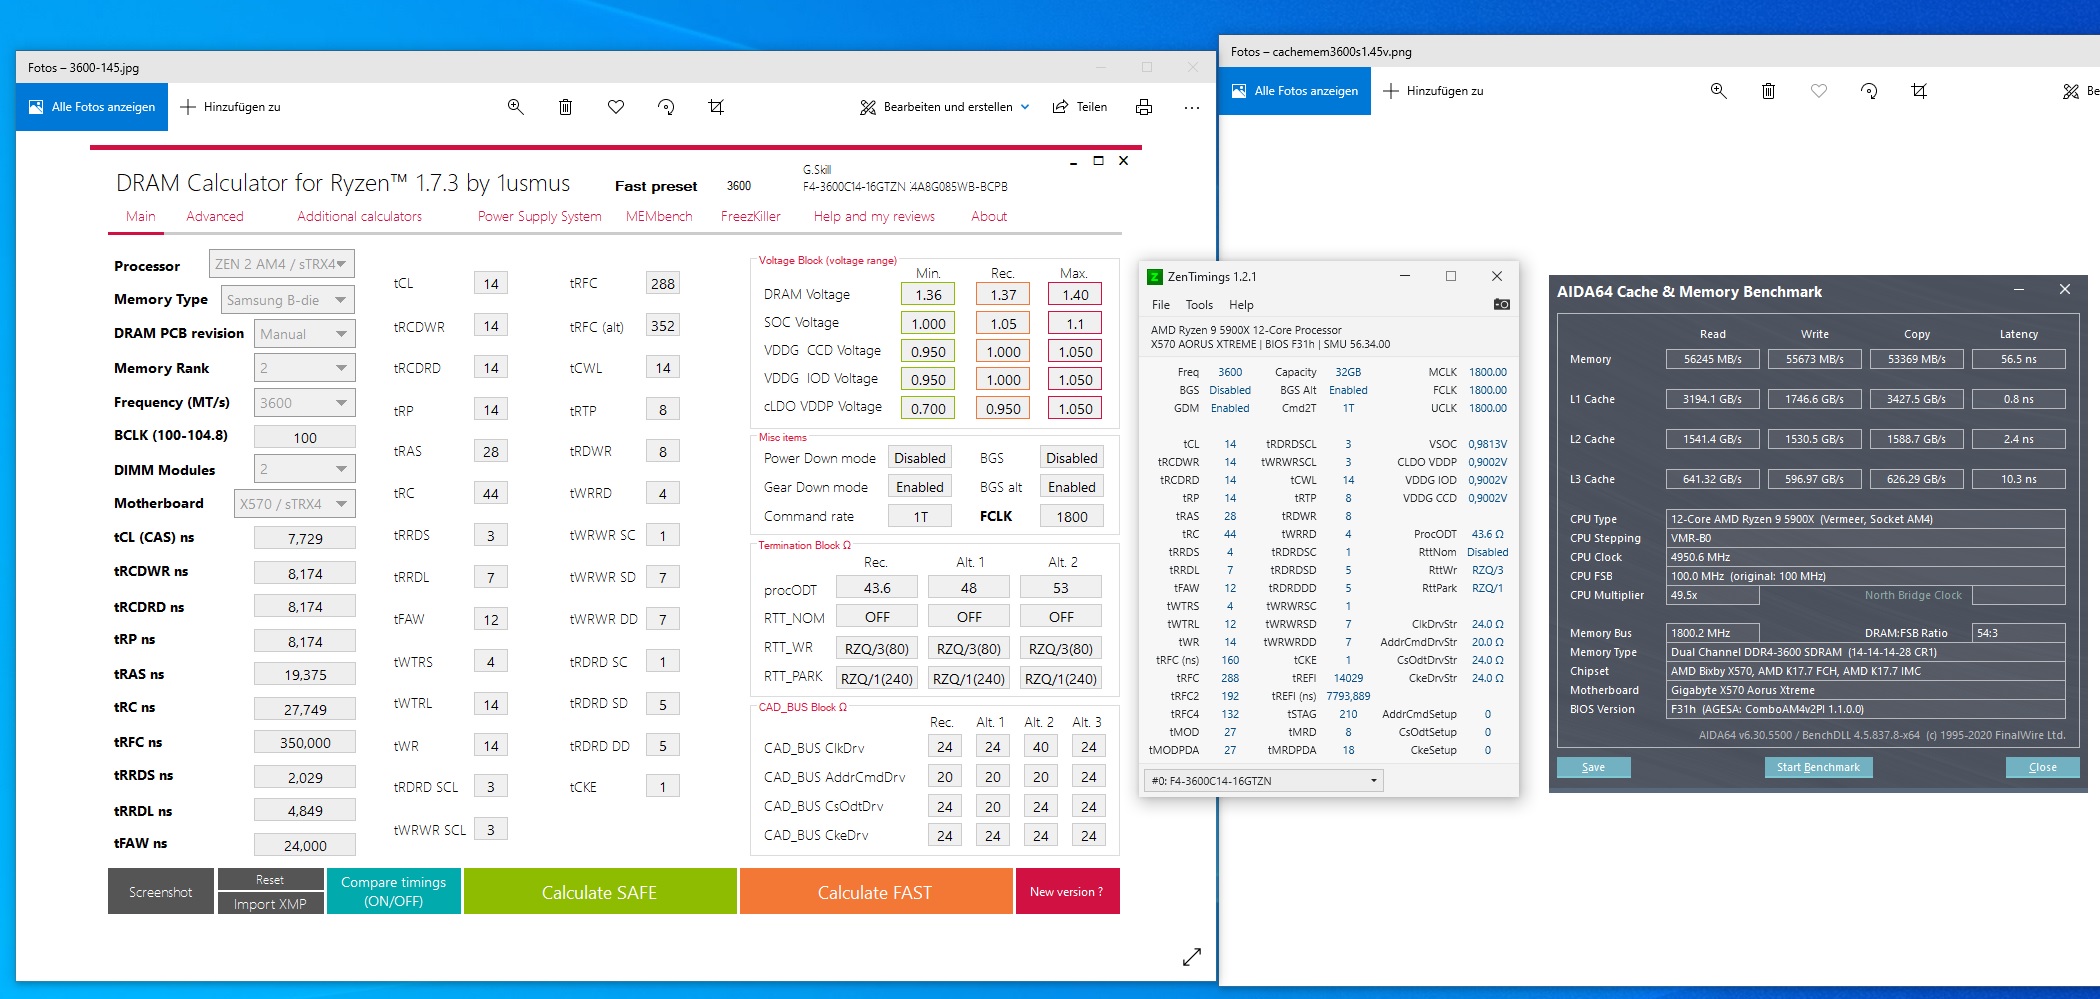Open the Help and my reviews tab
This screenshot has width=2100, height=999.
(x=874, y=216)
